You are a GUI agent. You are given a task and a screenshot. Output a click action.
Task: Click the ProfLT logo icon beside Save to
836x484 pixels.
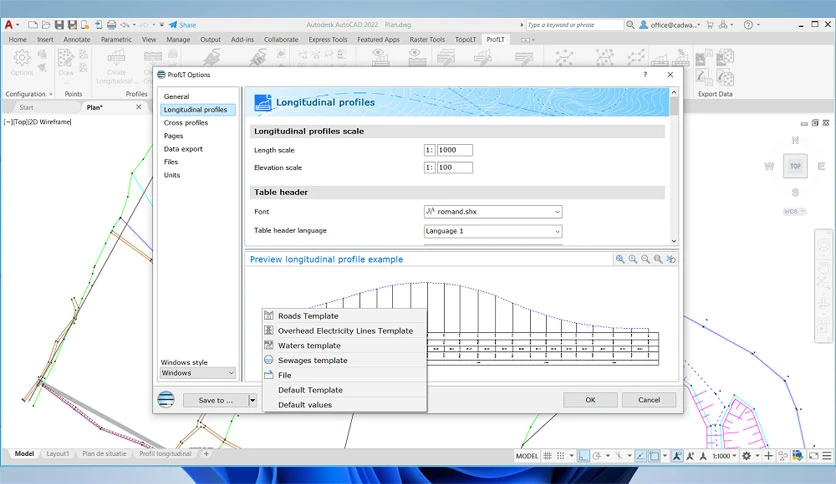point(166,399)
